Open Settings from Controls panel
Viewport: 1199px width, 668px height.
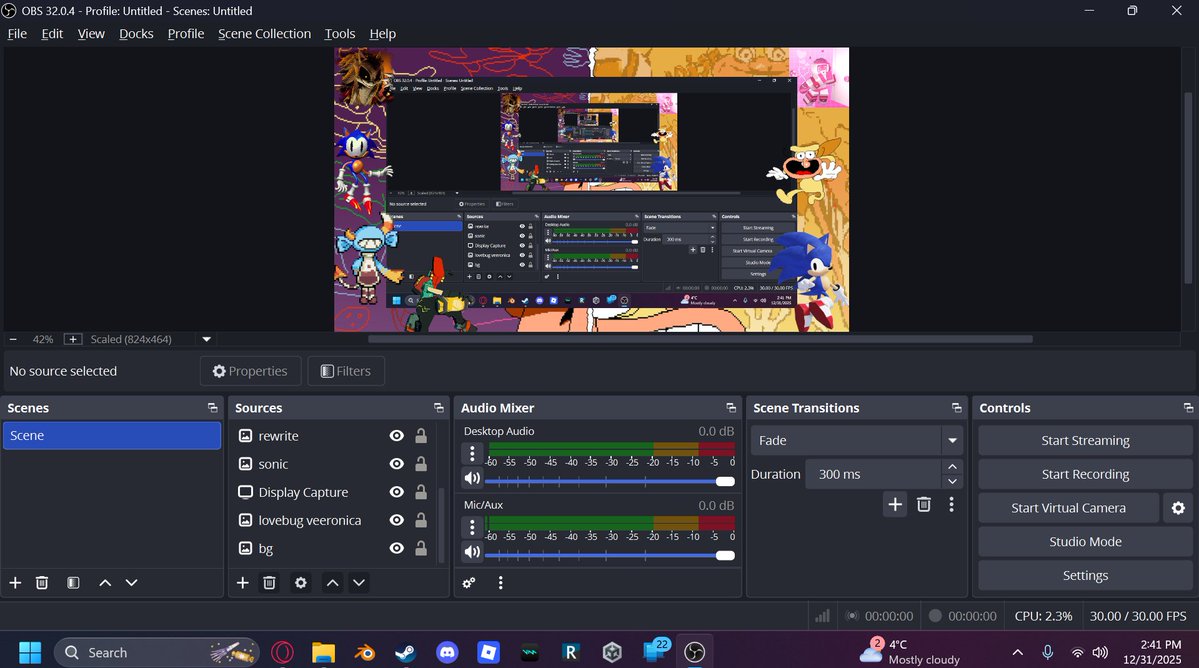1085,576
